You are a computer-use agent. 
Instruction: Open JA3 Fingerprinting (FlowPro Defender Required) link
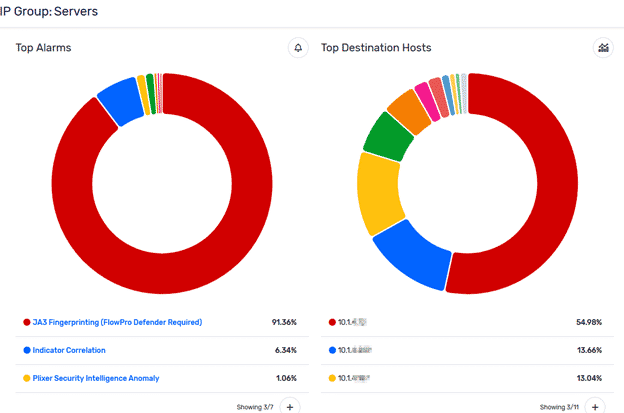tap(117, 322)
